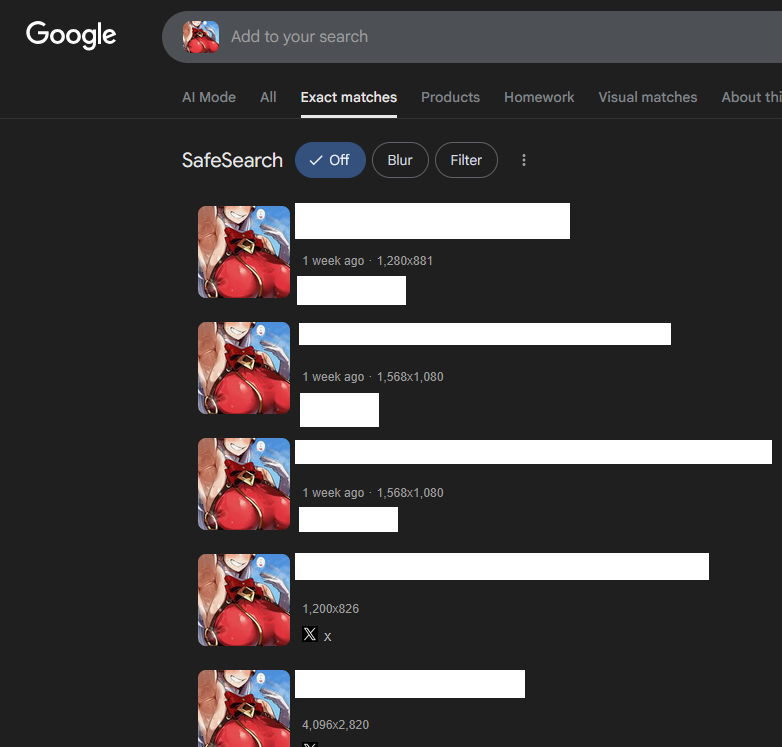The image size is (782, 747).
Task: Open the Products tab
Action: [x=450, y=97]
